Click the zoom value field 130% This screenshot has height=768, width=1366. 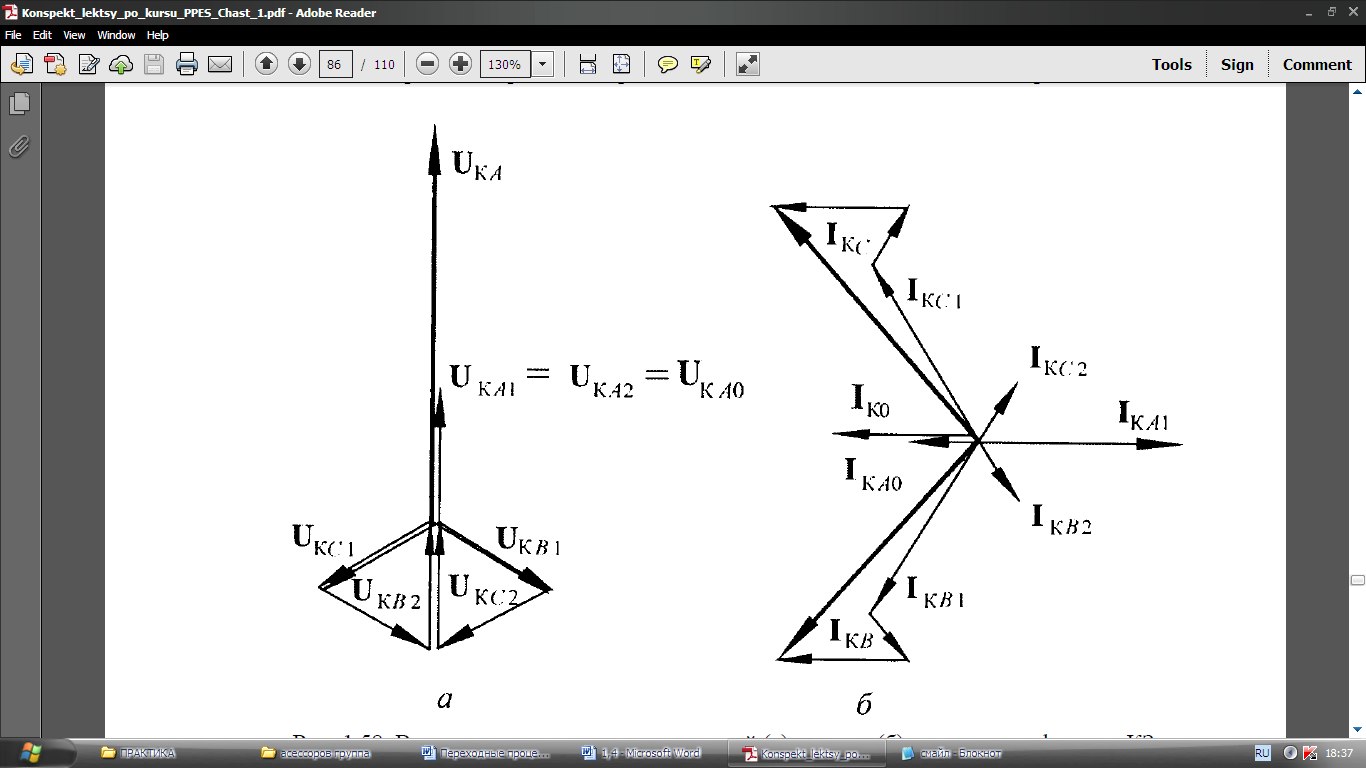coord(505,64)
